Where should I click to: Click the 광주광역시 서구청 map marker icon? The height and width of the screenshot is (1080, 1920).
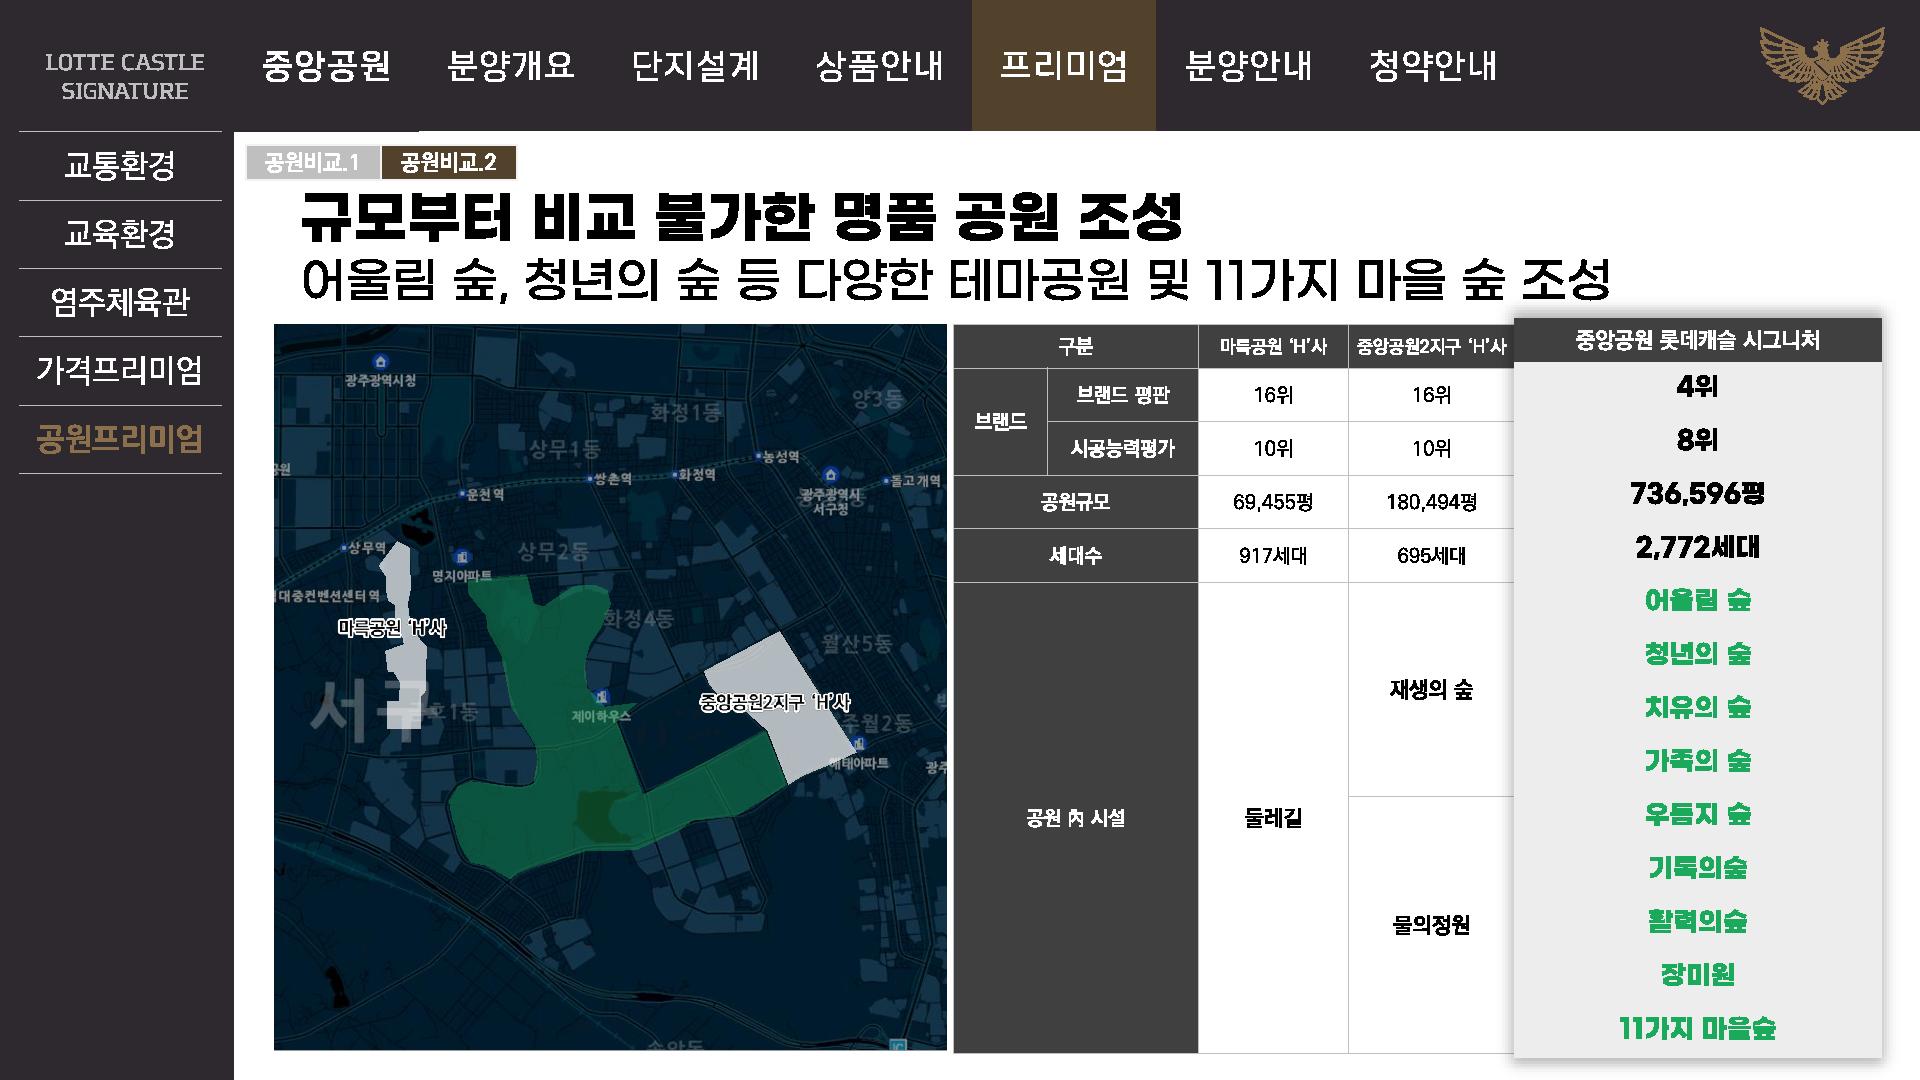pyautogui.click(x=830, y=474)
